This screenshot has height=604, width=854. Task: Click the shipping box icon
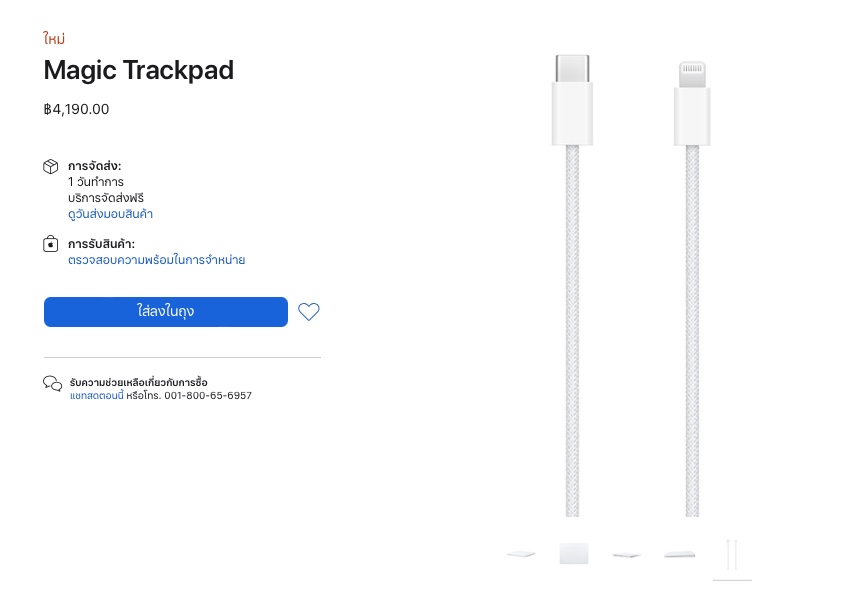51,167
